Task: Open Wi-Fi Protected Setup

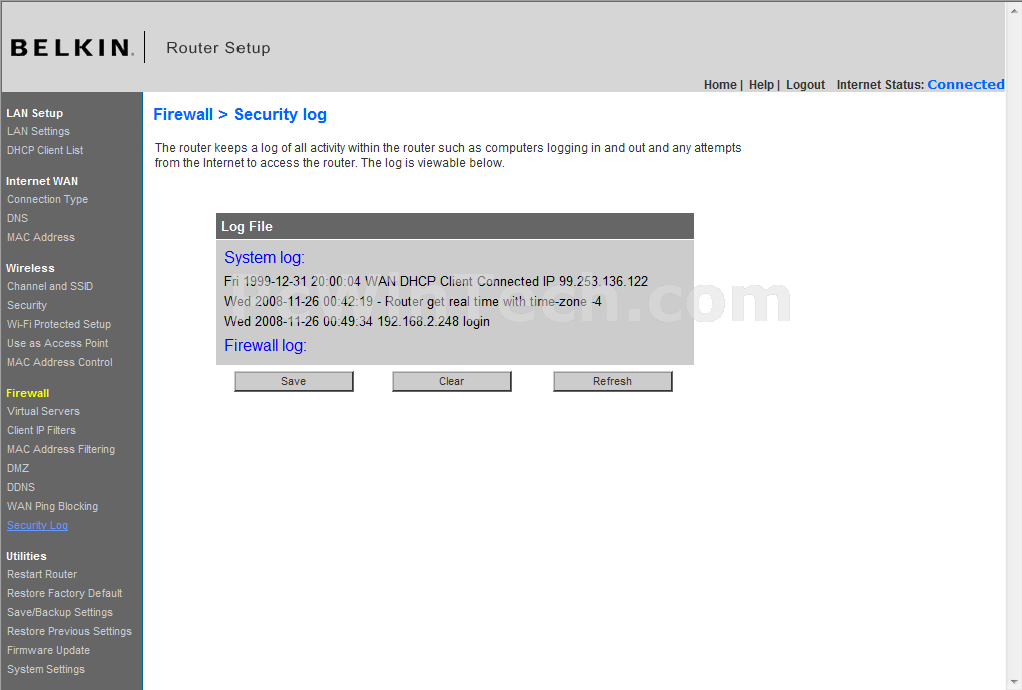Action: click(x=59, y=324)
